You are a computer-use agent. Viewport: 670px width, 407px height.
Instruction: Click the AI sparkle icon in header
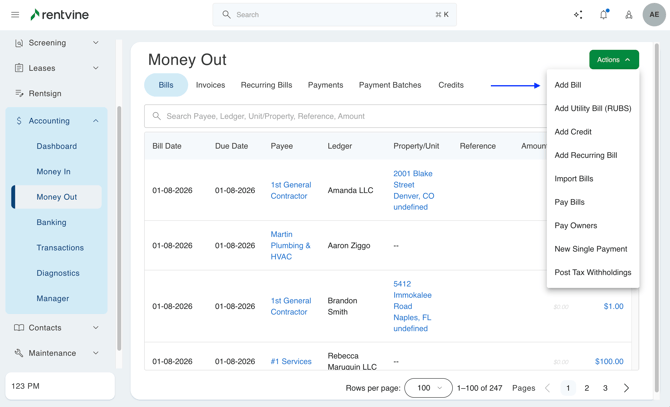click(578, 15)
